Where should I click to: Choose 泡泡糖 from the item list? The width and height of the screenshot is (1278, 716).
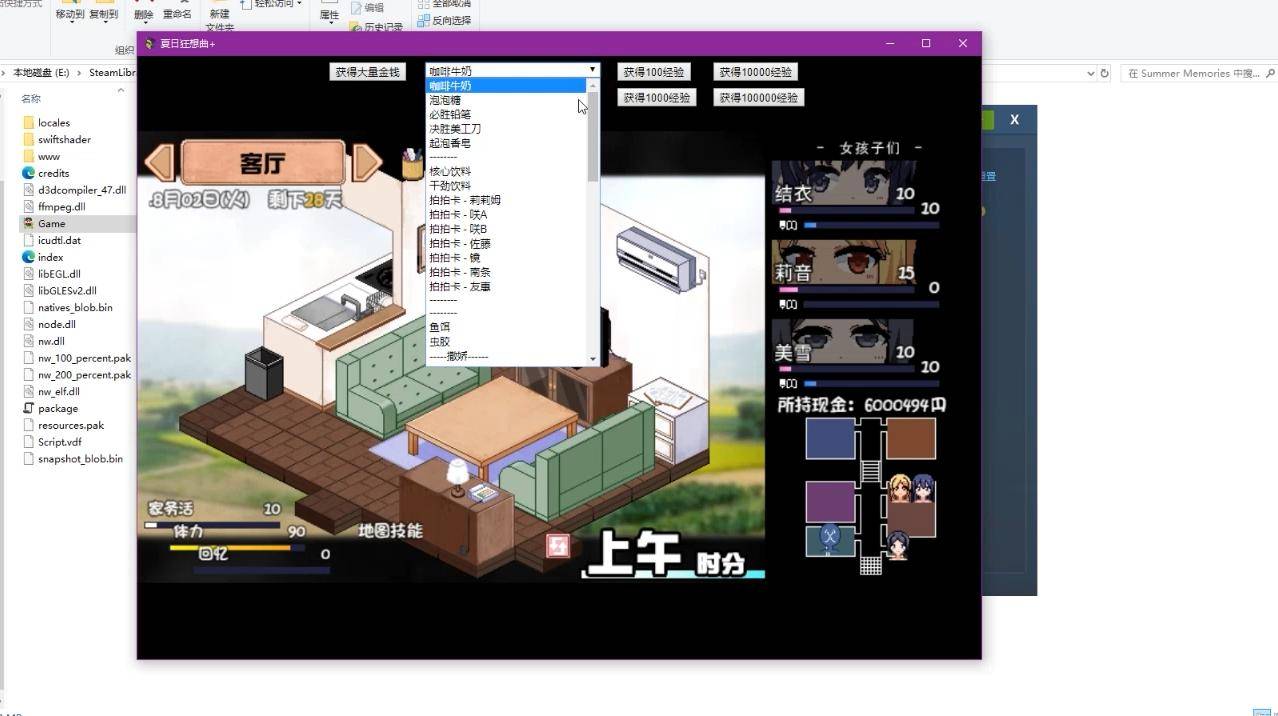coord(446,100)
